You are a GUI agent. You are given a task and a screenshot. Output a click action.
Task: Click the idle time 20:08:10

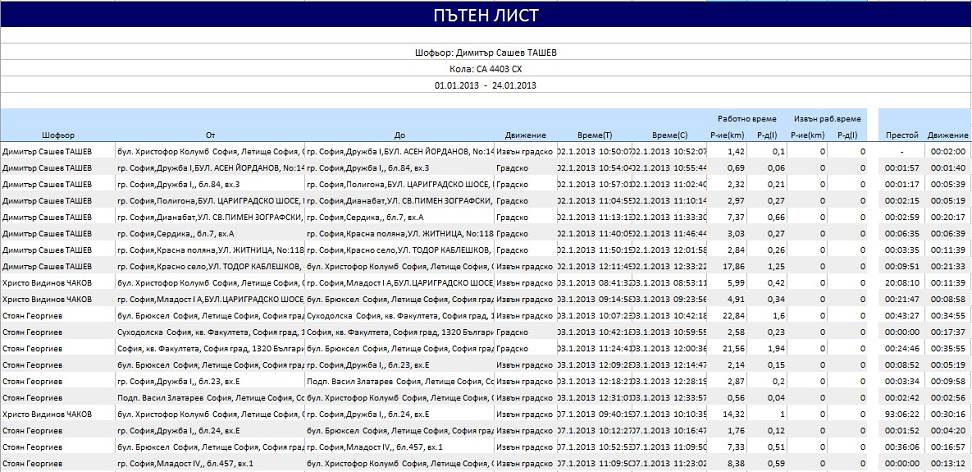click(x=901, y=283)
